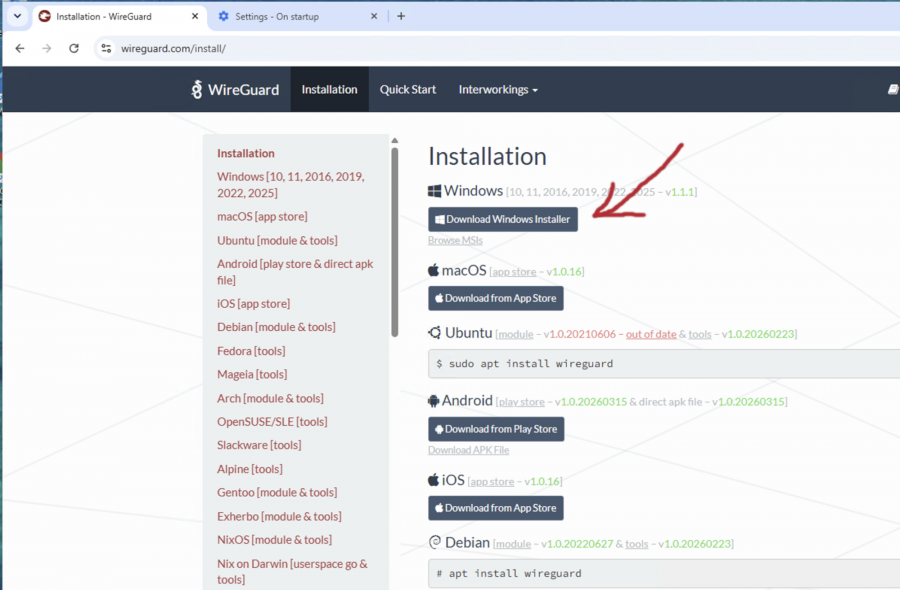Open sidebar Debian [module & tools] link
The height and width of the screenshot is (590, 900).
point(277,327)
